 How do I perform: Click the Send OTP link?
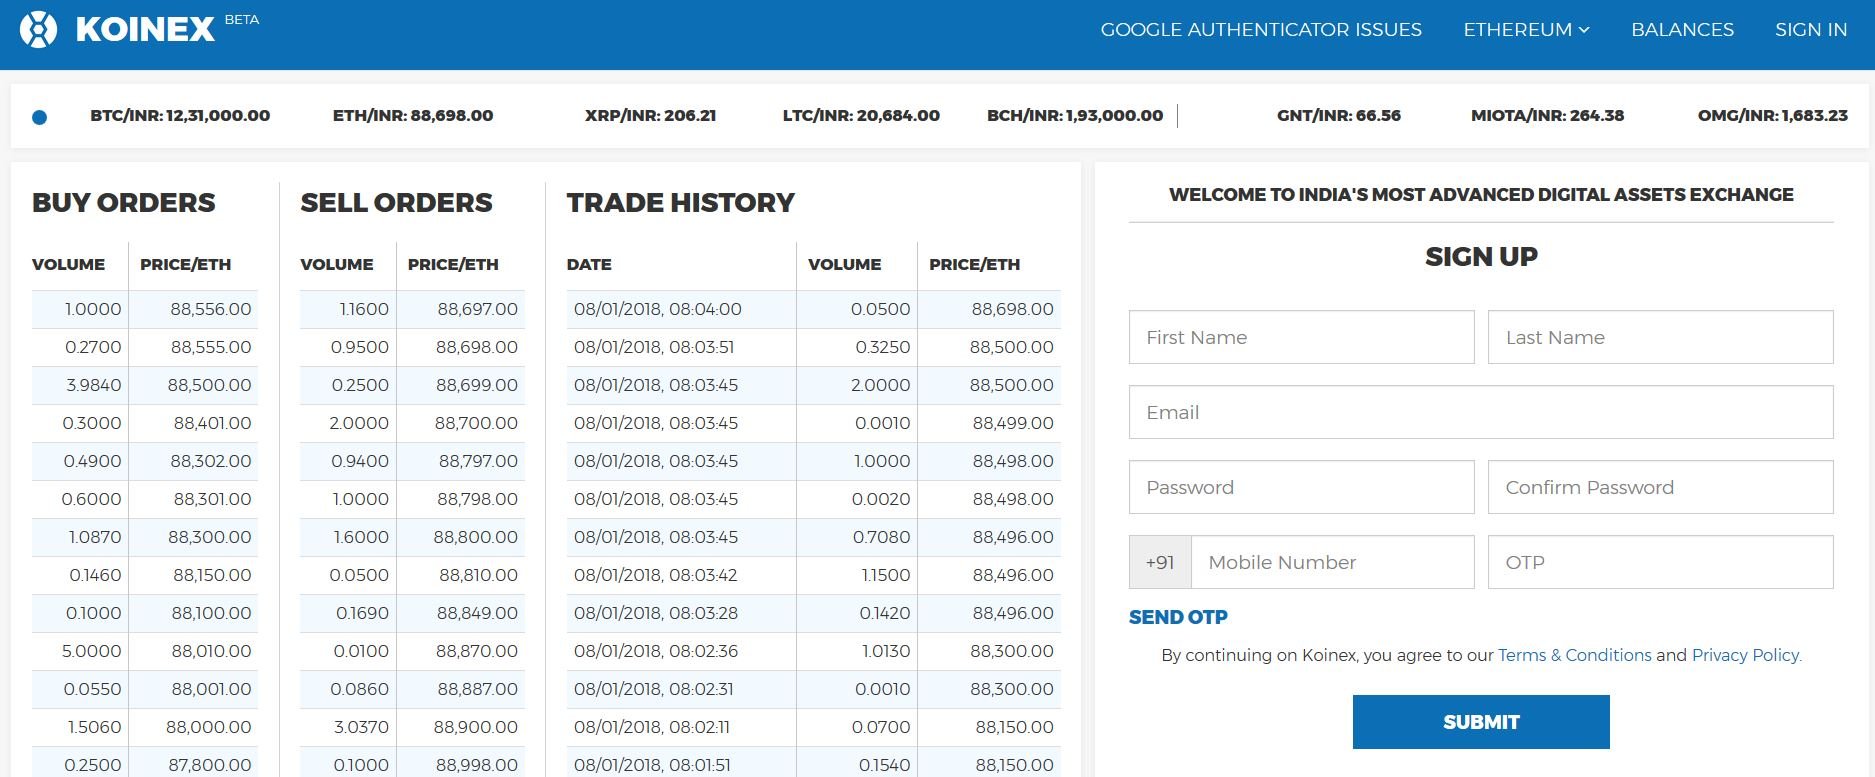click(1178, 617)
